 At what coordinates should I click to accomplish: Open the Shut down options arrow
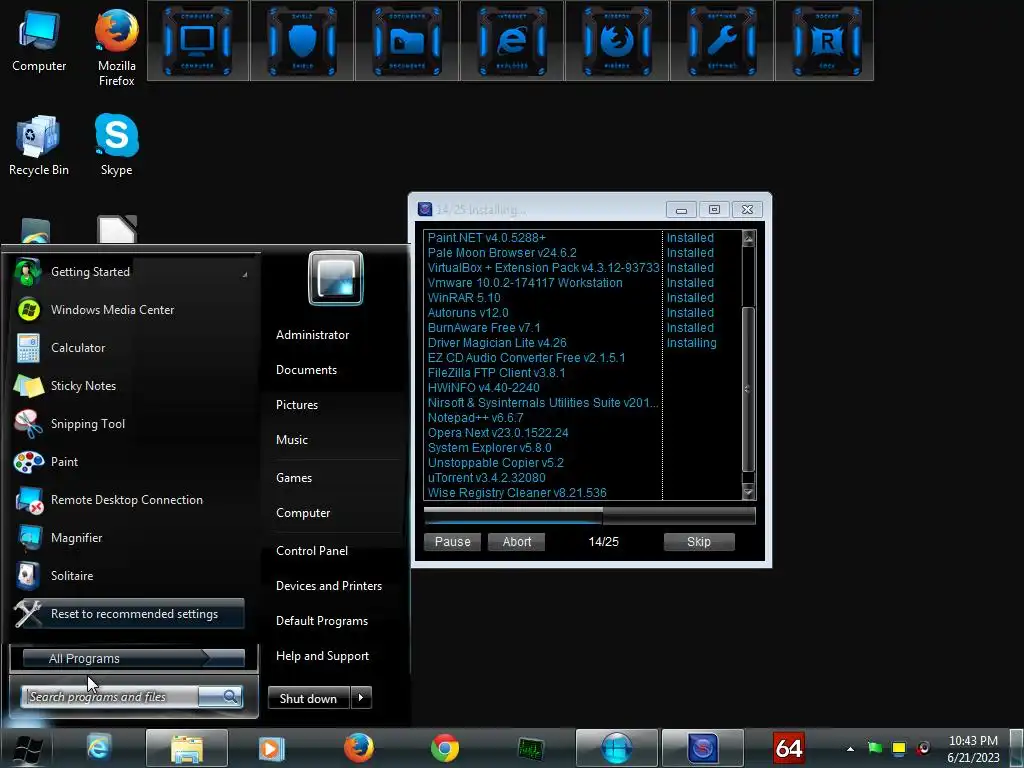(361, 698)
